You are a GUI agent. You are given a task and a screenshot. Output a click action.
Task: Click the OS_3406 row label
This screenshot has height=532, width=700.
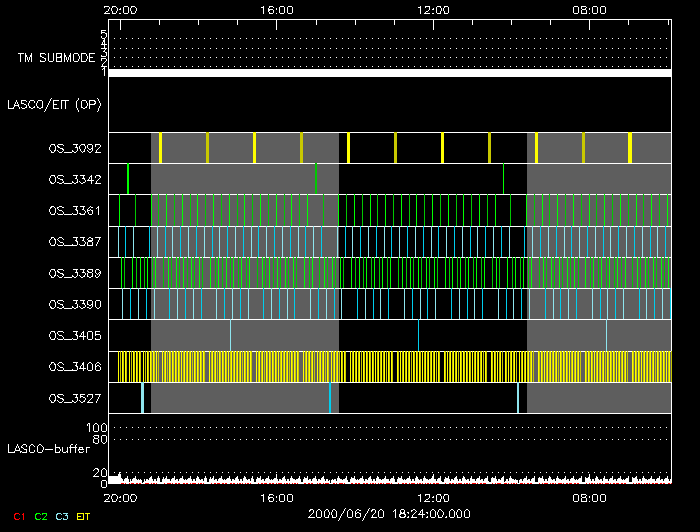(75, 366)
